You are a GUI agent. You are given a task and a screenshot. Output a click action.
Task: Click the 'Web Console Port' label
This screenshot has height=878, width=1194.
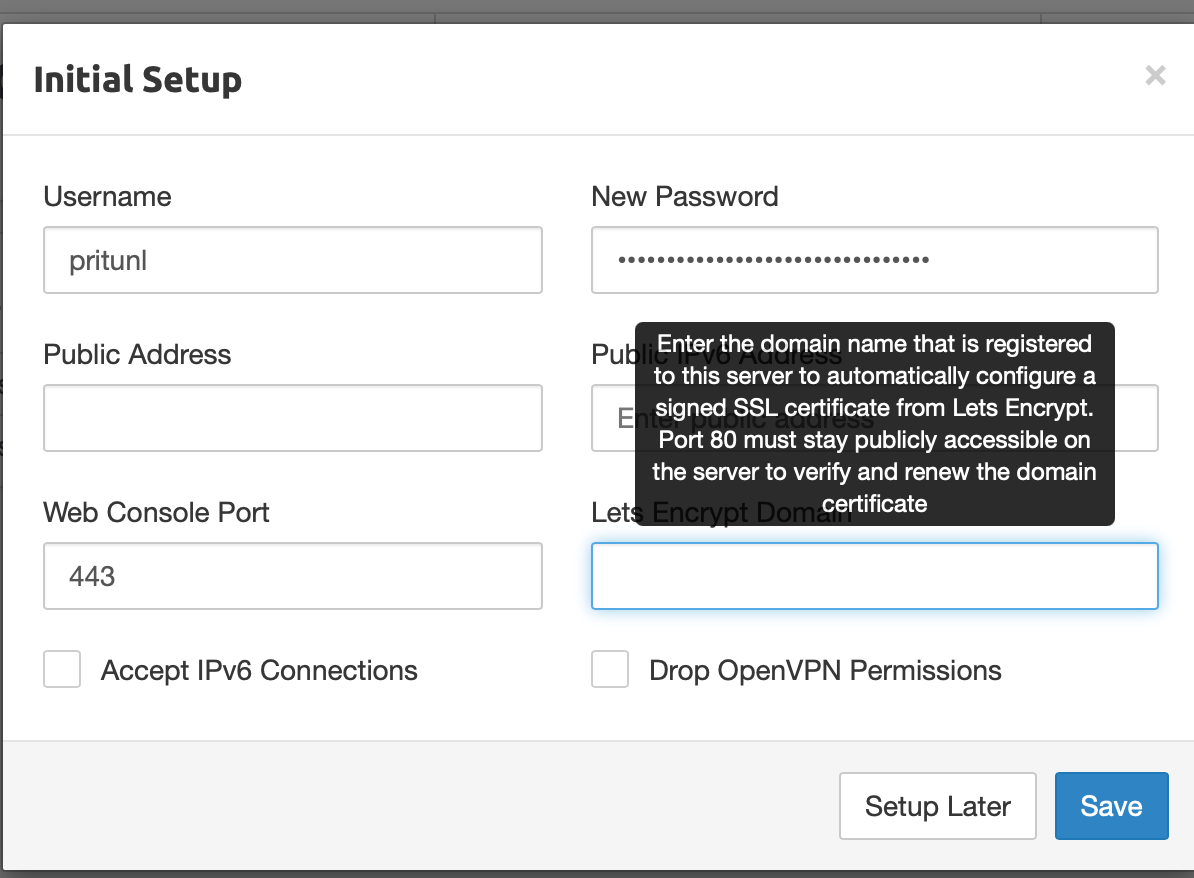click(156, 512)
